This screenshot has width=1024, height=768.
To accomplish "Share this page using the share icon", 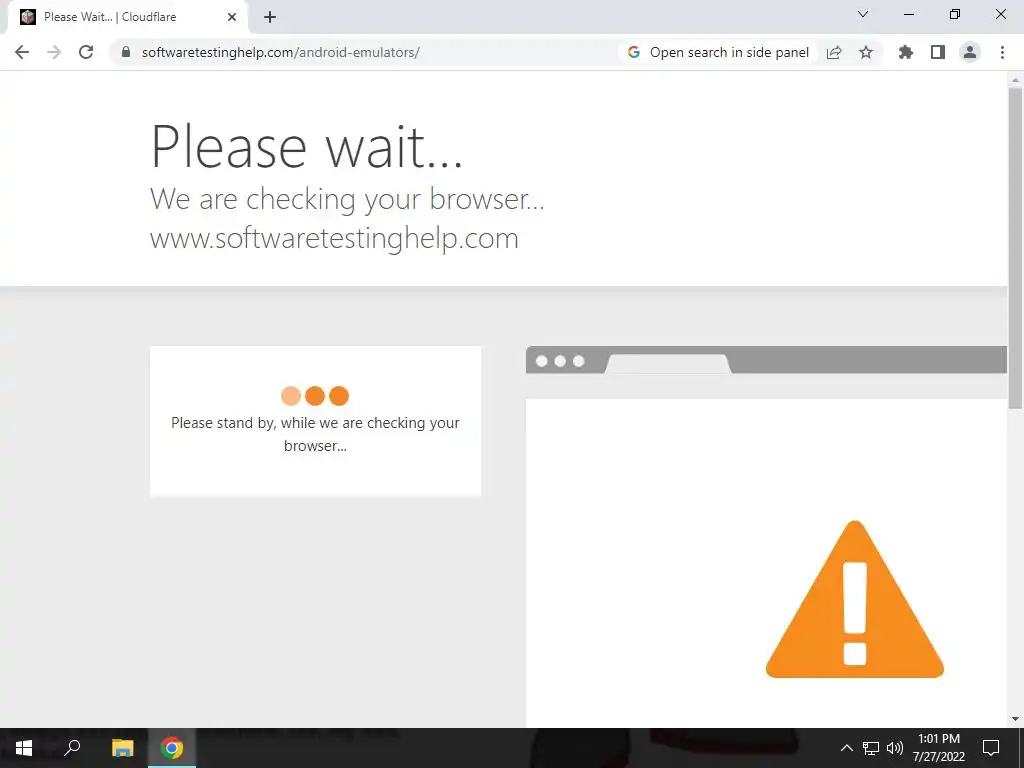I will [x=834, y=52].
